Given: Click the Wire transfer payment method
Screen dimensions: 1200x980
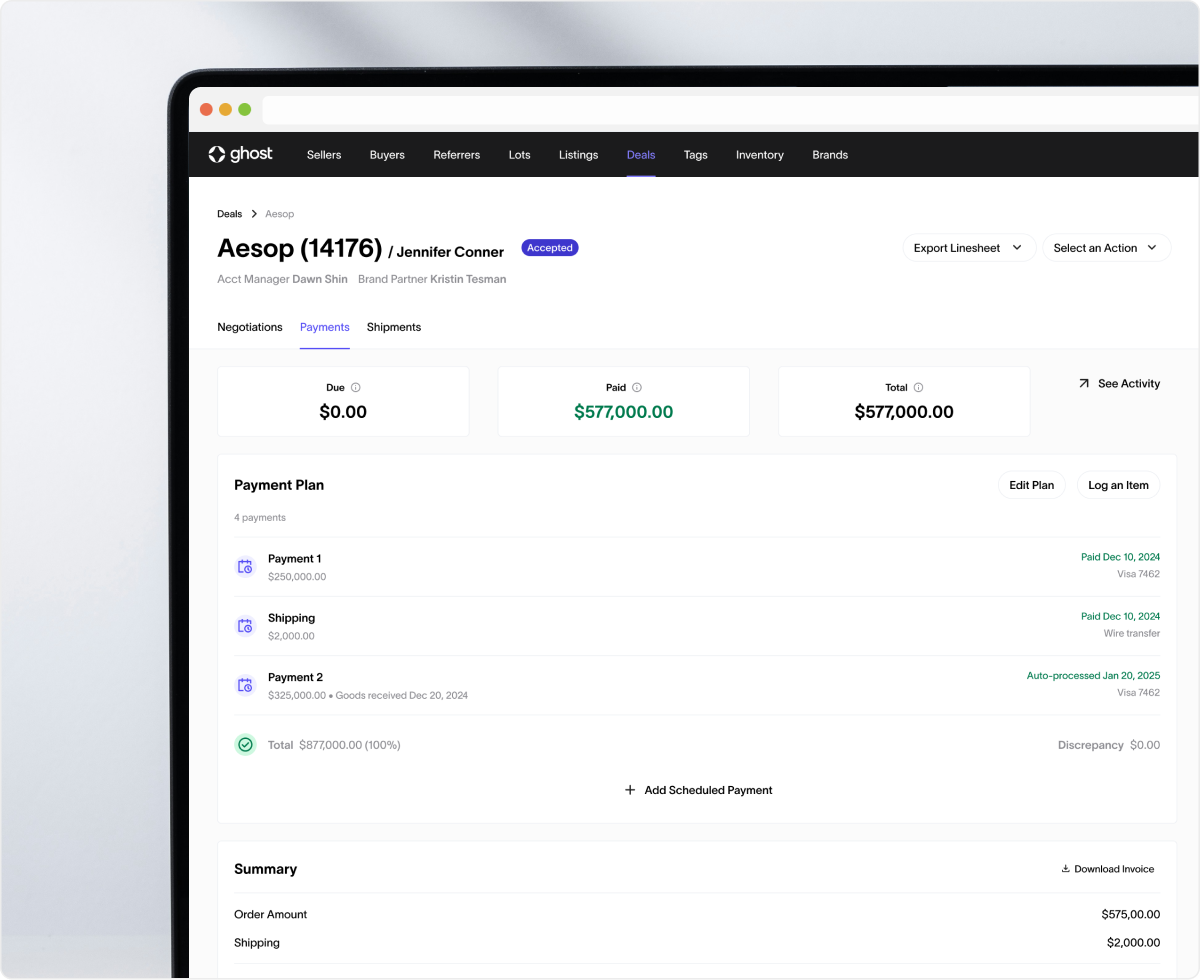Looking at the screenshot, I should tap(1132, 634).
